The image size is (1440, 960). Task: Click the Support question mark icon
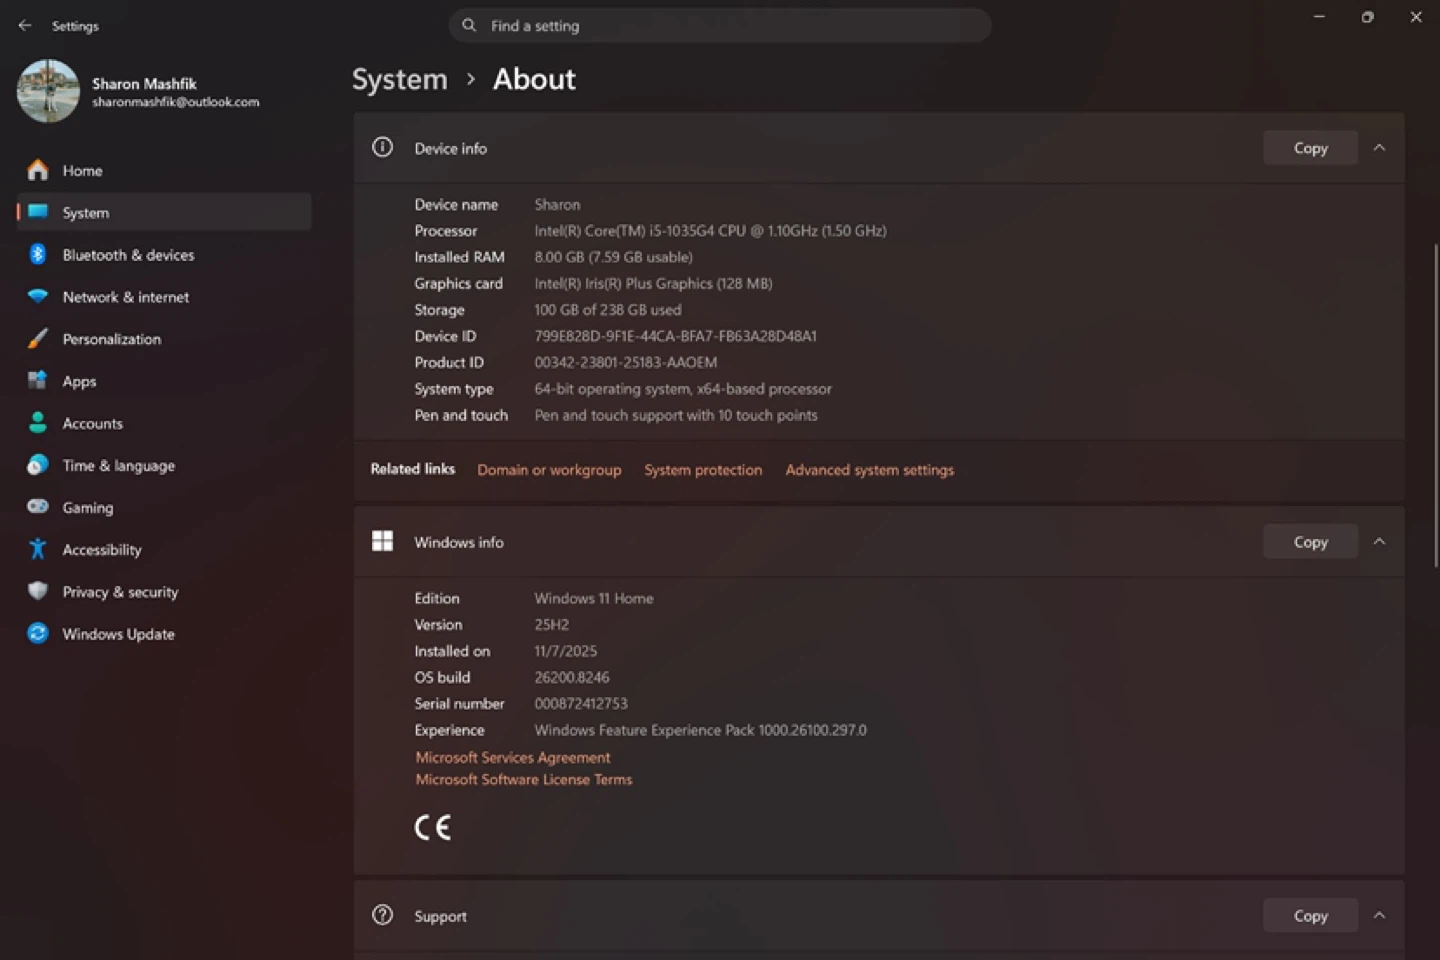point(382,915)
